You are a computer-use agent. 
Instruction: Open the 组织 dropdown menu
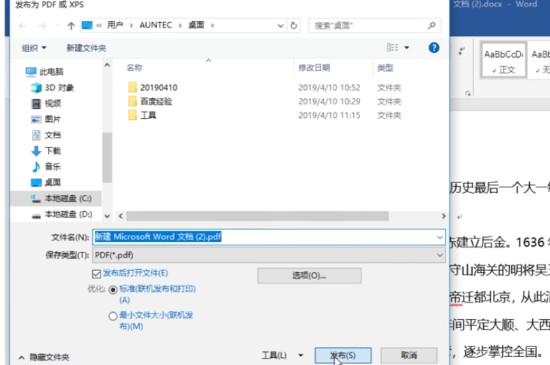coord(34,48)
